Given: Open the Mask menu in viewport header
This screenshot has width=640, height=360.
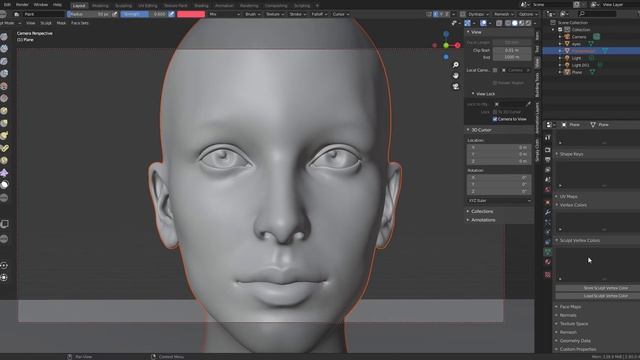Looking at the screenshot, I should 61,23.
